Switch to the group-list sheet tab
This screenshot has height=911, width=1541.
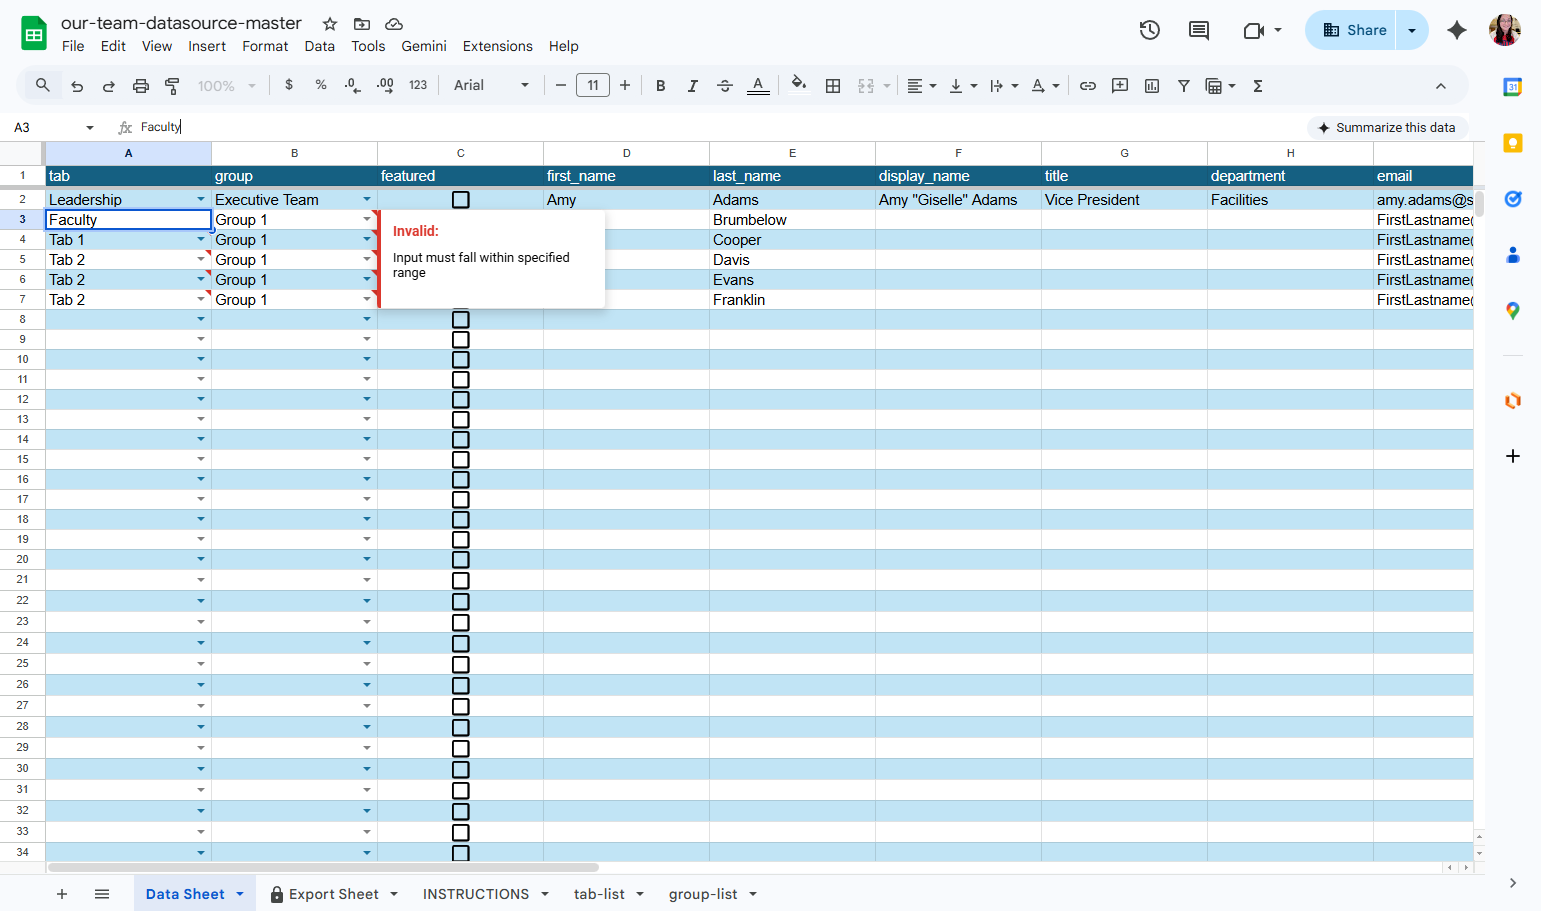click(x=703, y=894)
